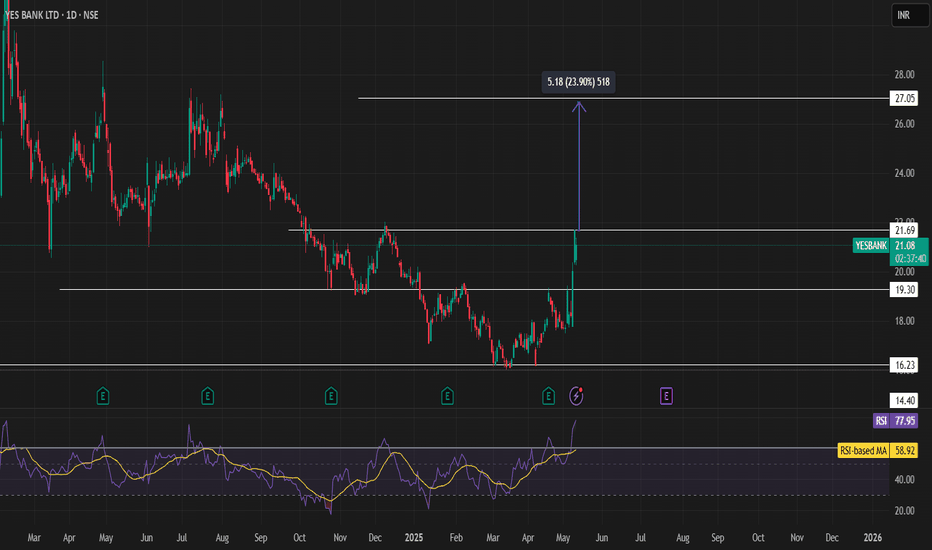Select the 19.30 horizontal line price label
The height and width of the screenshot is (550, 932).
[904, 290]
